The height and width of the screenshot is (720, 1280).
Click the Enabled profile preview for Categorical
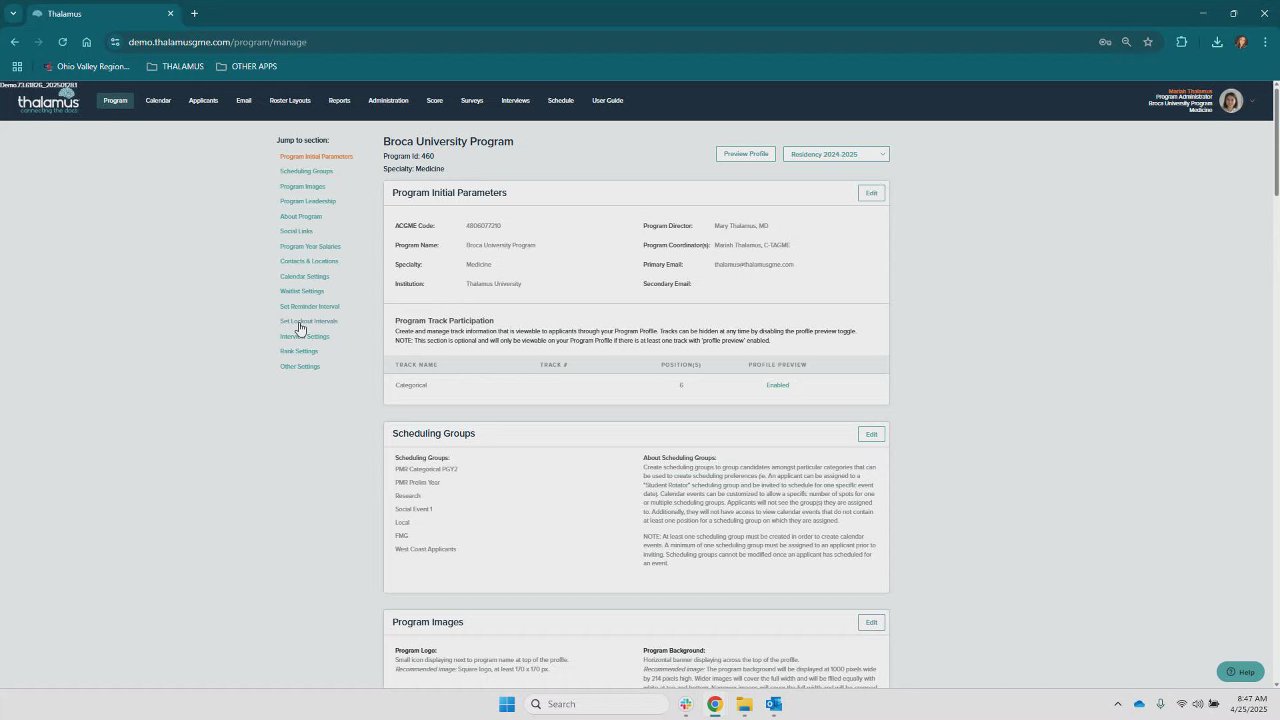(x=777, y=385)
